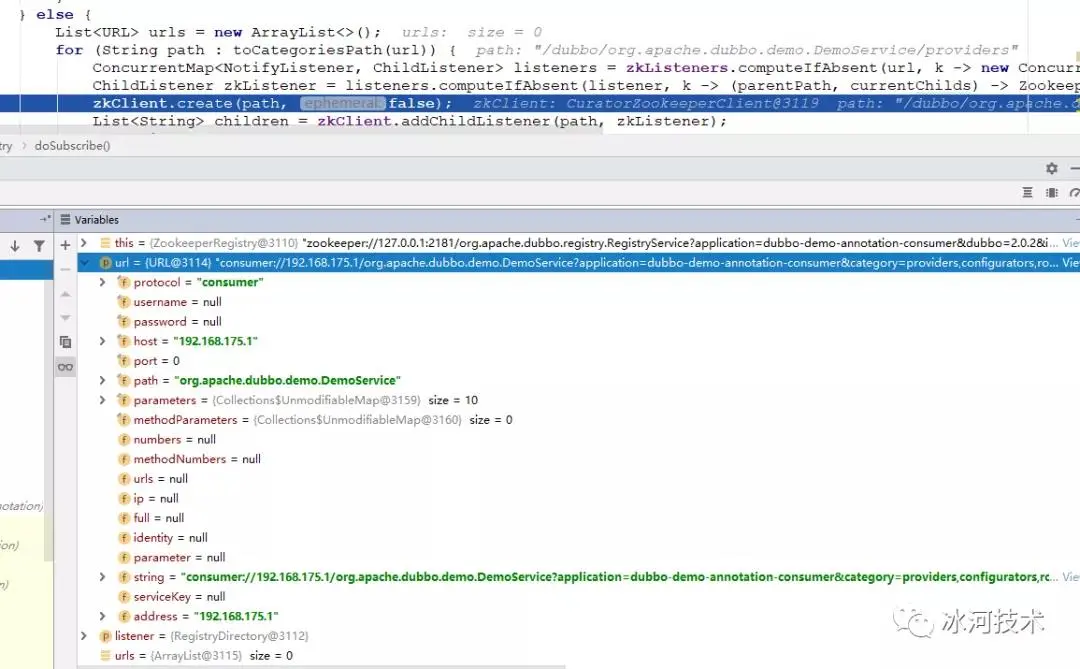Click the 'urls = null' field row inside url
The height and width of the screenshot is (669, 1080).
pos(579,478)
